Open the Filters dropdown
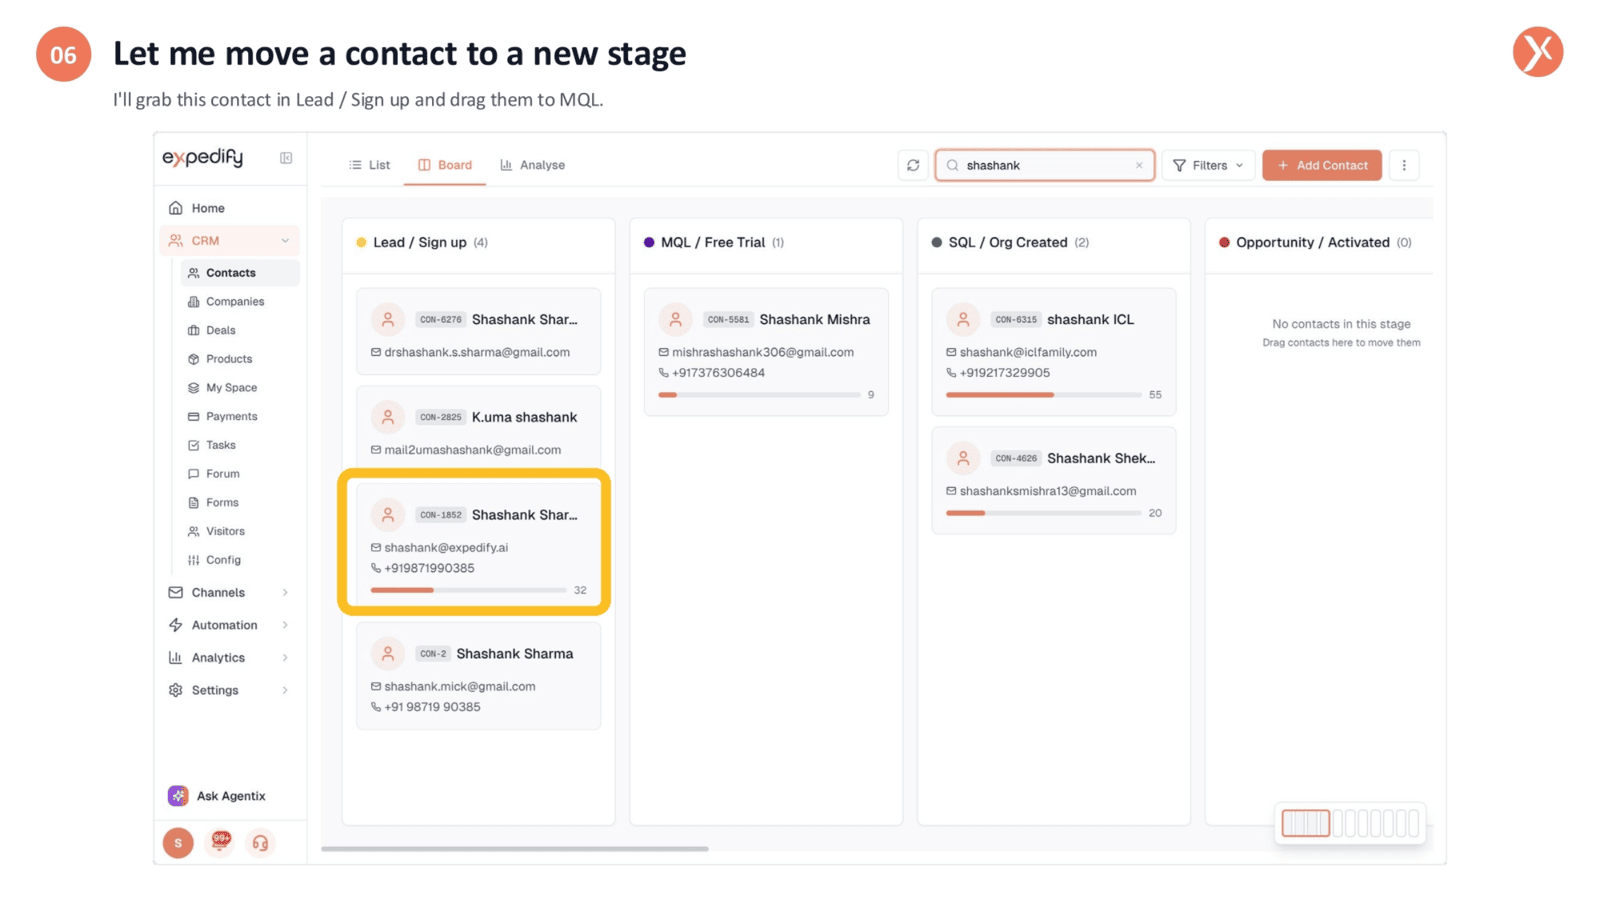 [x=1208, y=165]
